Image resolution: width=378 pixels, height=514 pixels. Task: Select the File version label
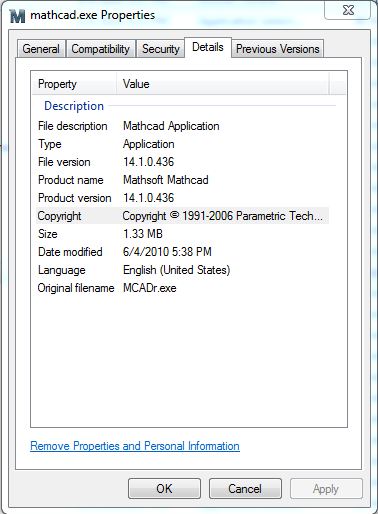[x=64, y=162]
